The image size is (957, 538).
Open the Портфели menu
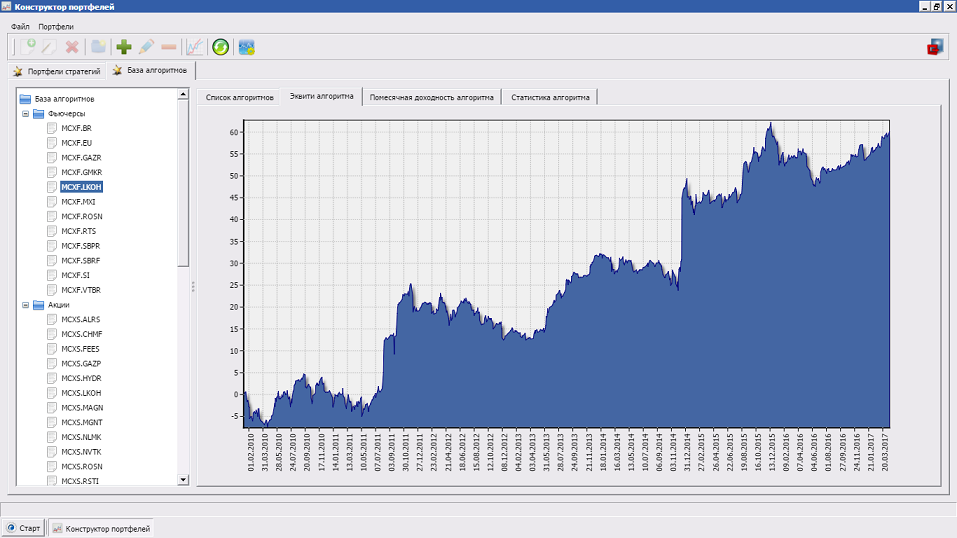(x=57, y=26)
